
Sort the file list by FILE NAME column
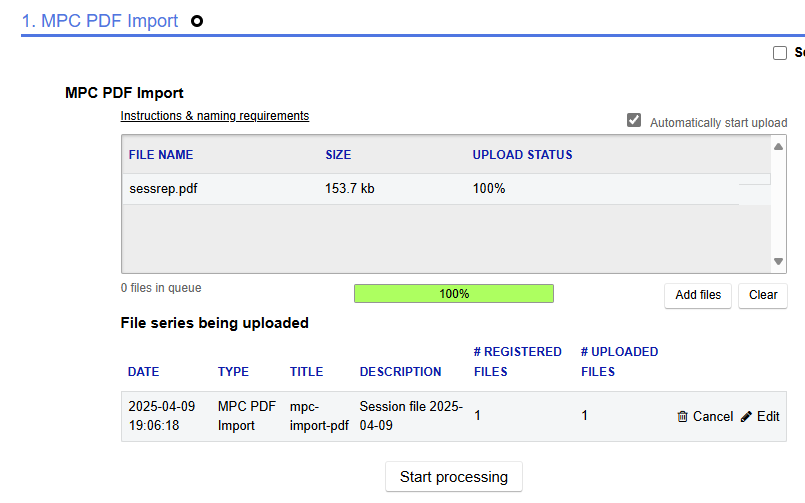coord(161,155)
